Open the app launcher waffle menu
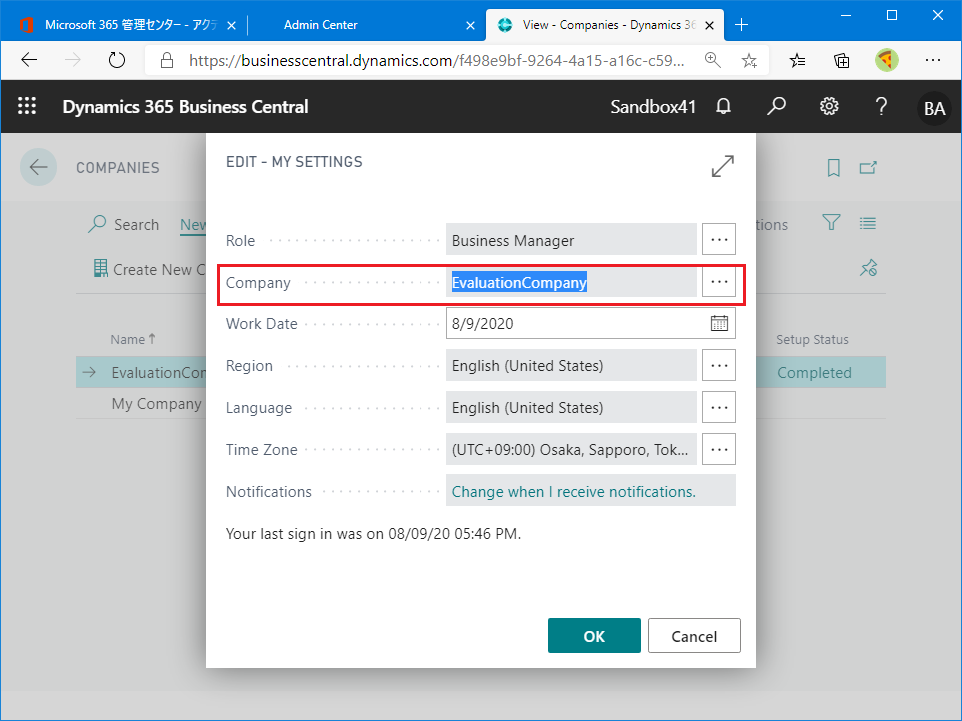 (x=27, y=106)
